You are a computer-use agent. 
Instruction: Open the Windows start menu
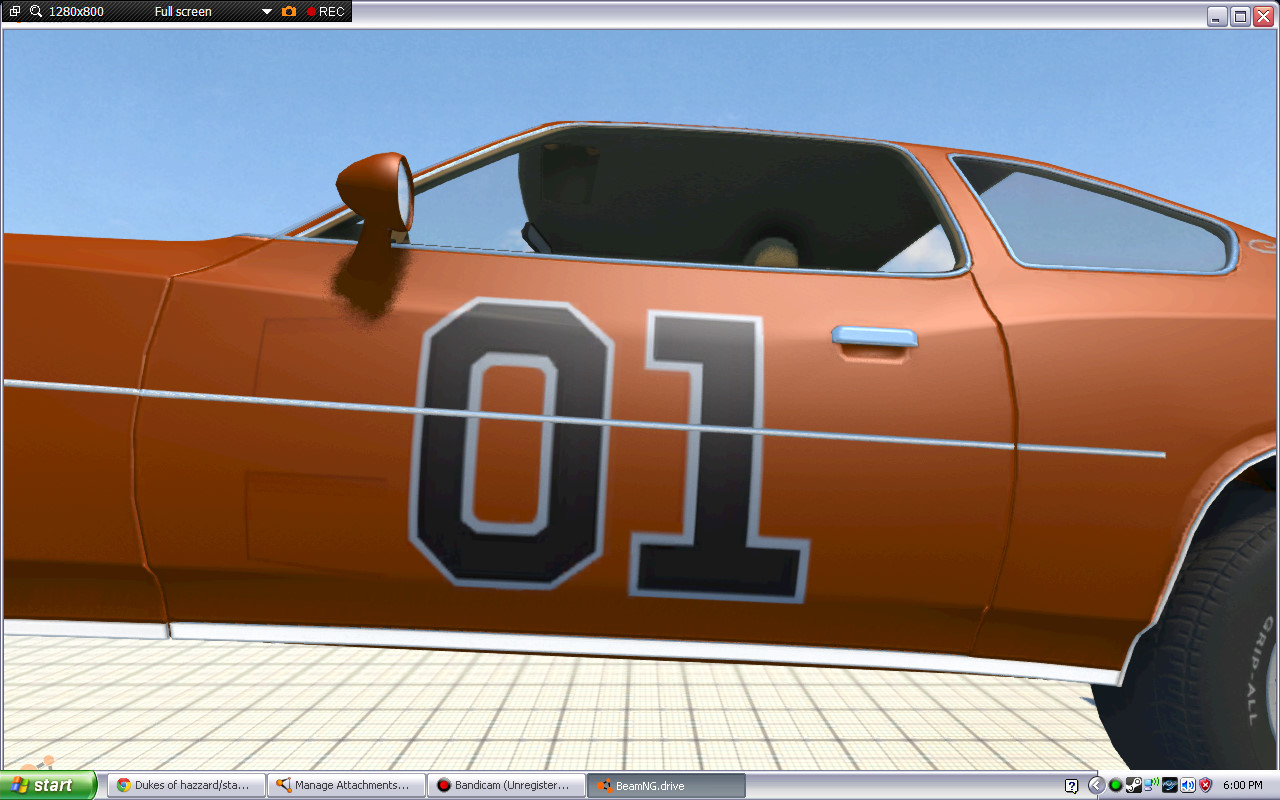tap(49, 785)
